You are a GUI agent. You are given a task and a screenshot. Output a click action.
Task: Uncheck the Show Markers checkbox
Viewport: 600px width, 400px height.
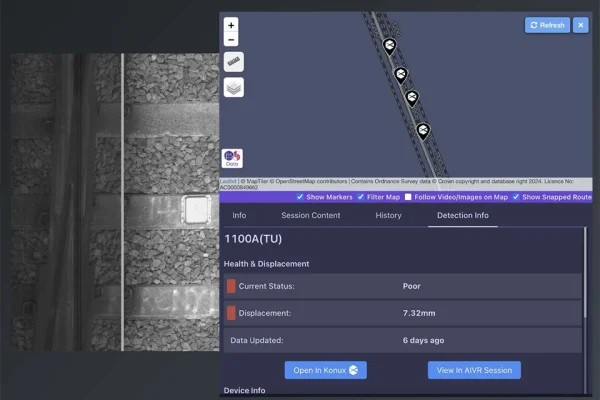point(300,197)
